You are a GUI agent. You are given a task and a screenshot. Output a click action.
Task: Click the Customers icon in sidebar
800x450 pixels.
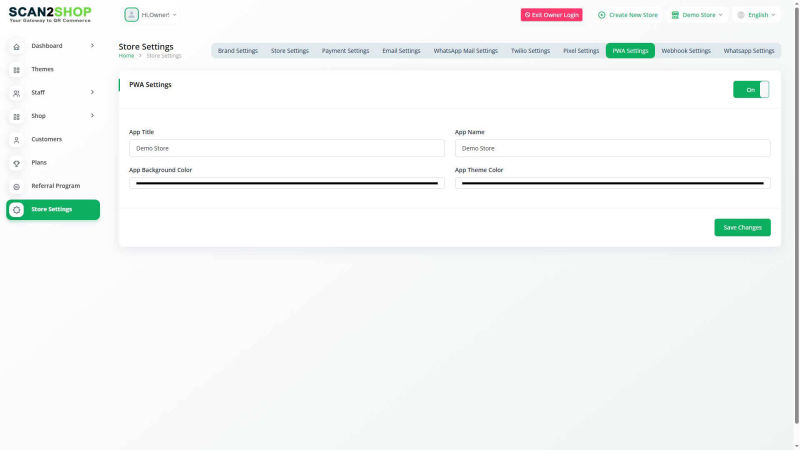(16, 140)
